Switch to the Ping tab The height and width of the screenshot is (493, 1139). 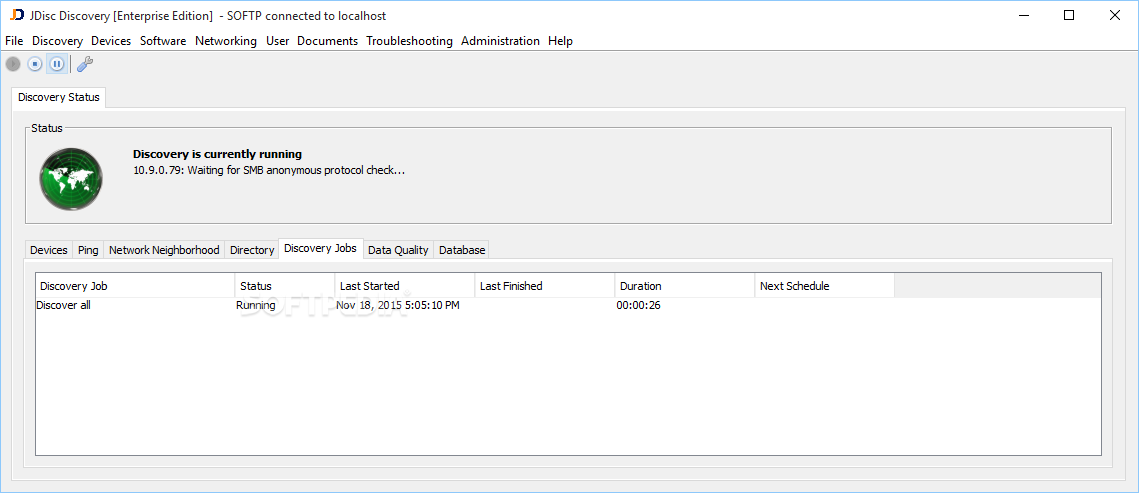tap(88, 250)
